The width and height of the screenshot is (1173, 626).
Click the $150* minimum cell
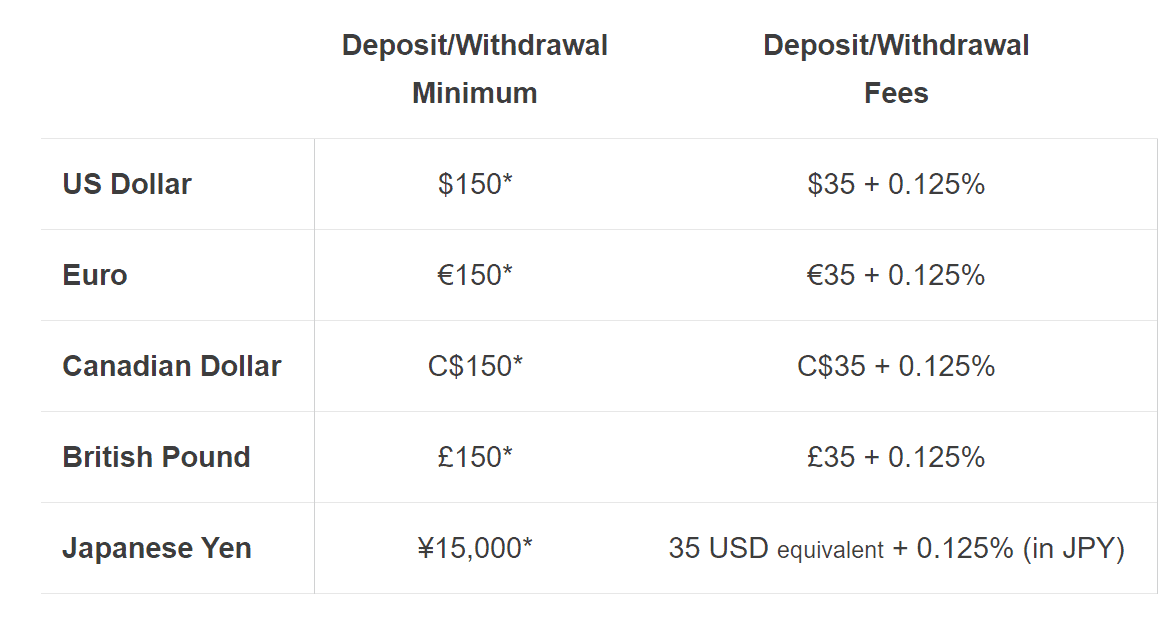(x=475, y=184)
